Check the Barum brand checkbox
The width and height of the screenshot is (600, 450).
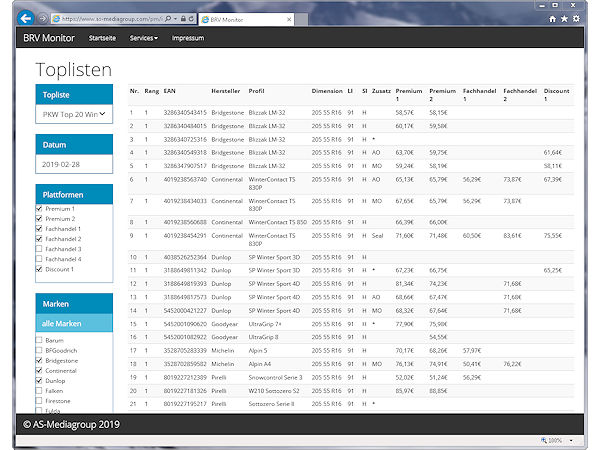pos(39,340)
